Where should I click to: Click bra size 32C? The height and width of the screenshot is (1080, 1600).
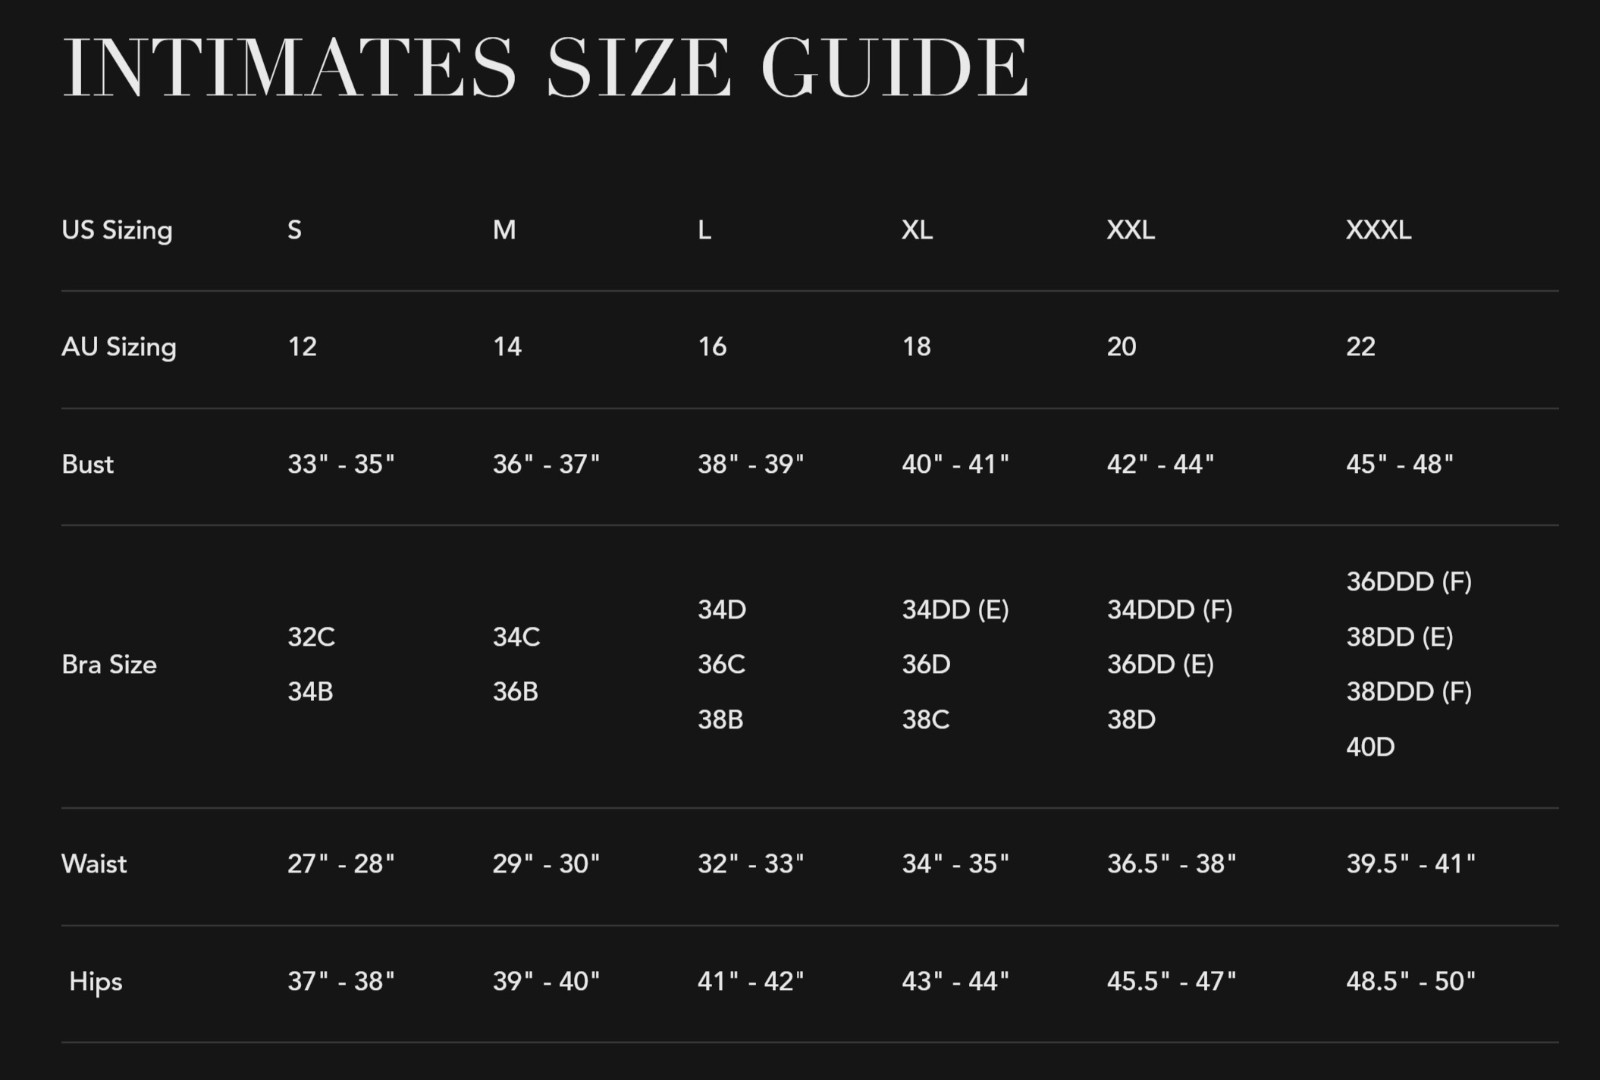(x=311, y=637)
